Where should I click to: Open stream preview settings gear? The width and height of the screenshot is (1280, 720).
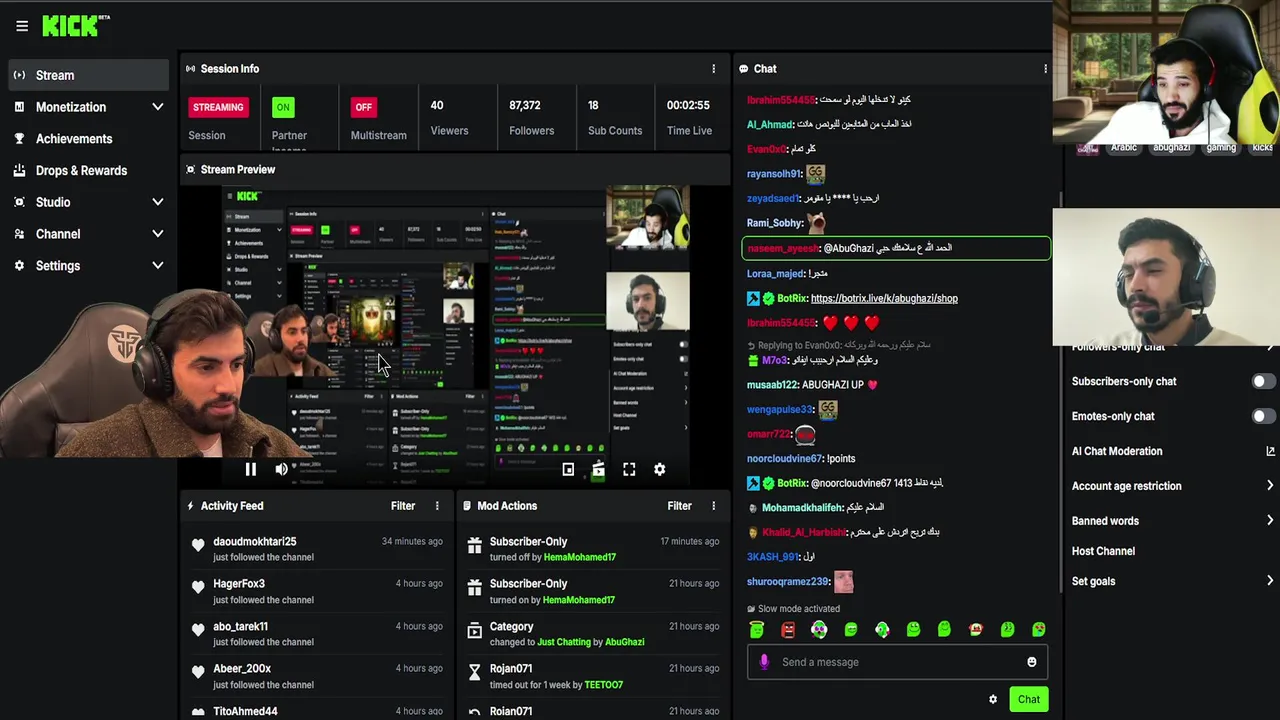(659, 469)
